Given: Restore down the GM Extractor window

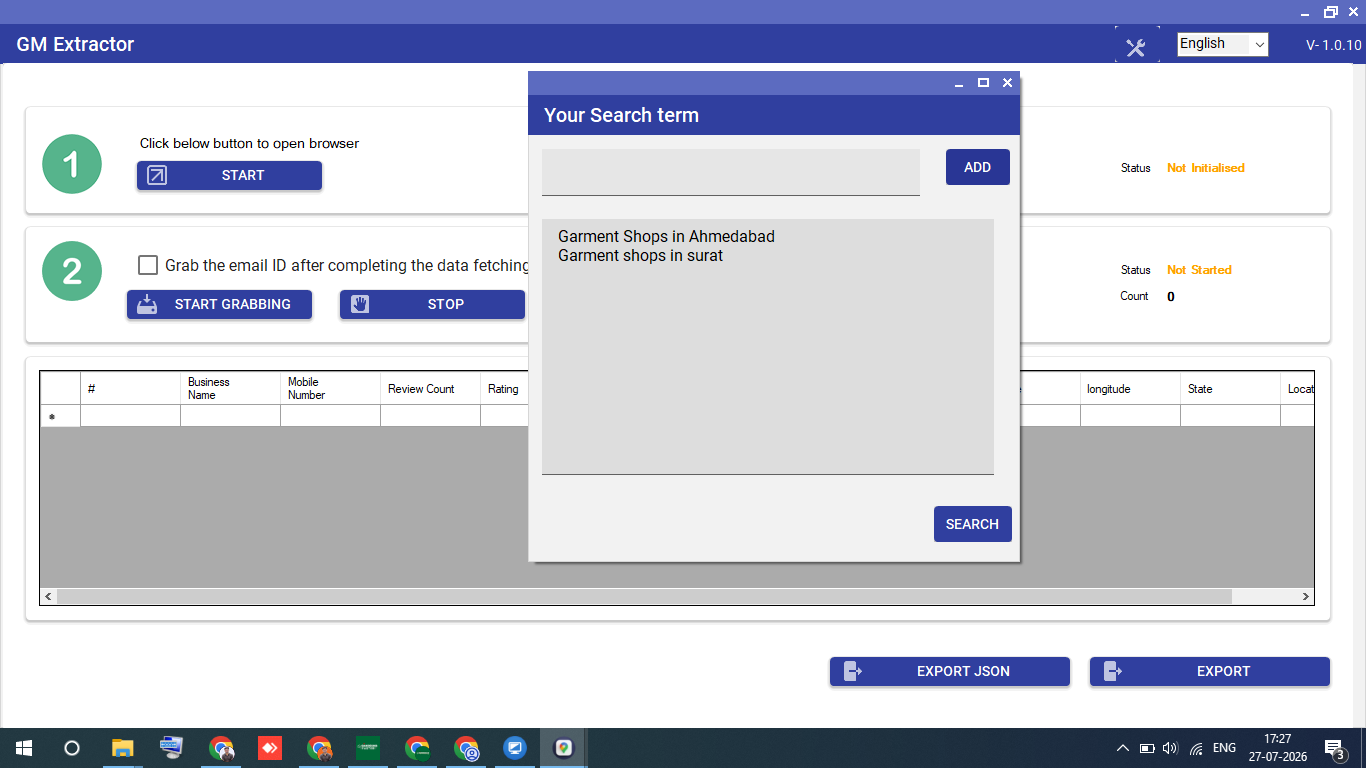Looking at the screenshot, I should 1330,12.
